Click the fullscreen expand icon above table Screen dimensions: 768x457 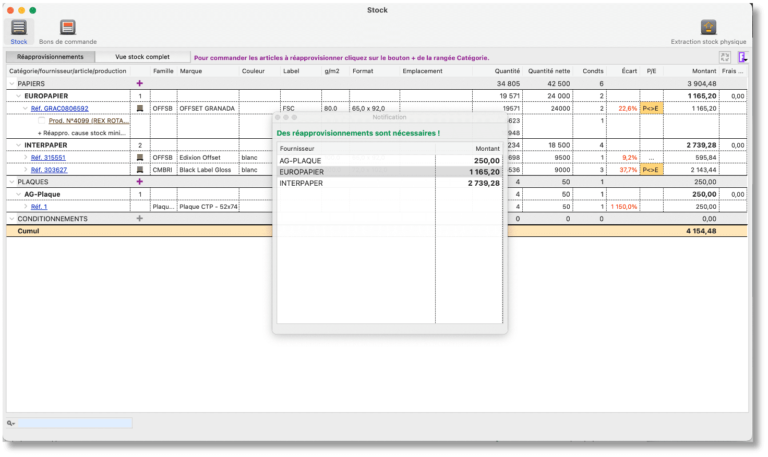725,58
